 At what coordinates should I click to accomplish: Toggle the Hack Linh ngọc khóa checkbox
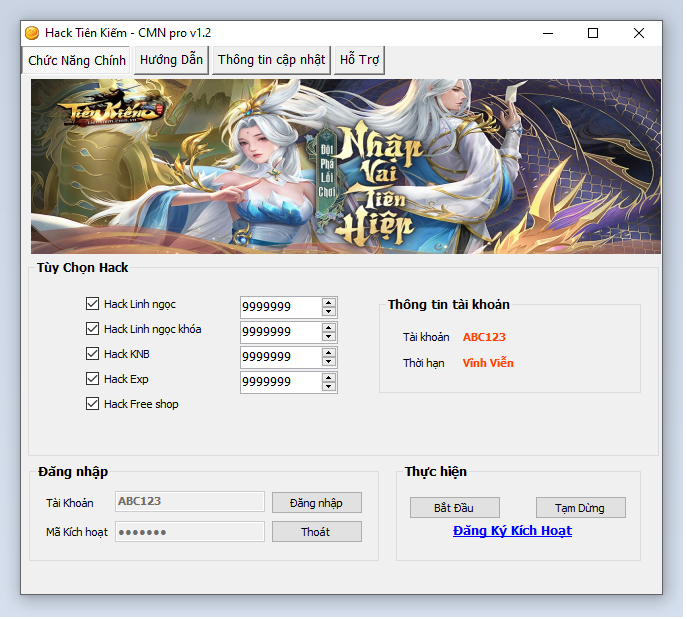point(93,329)
